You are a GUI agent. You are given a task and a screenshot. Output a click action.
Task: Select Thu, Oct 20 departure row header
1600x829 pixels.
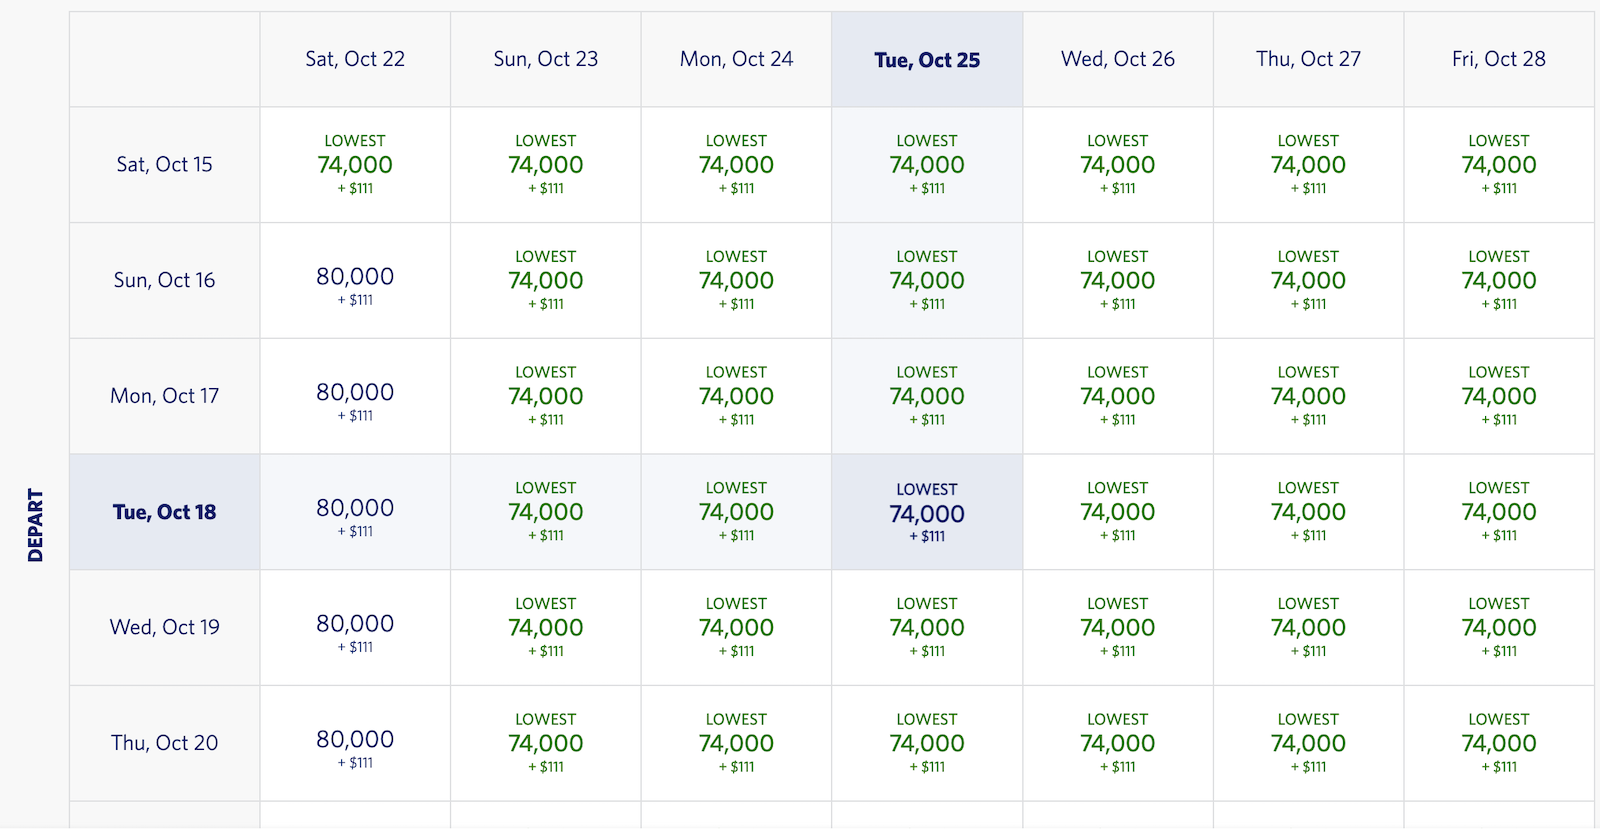pos(165,743)
